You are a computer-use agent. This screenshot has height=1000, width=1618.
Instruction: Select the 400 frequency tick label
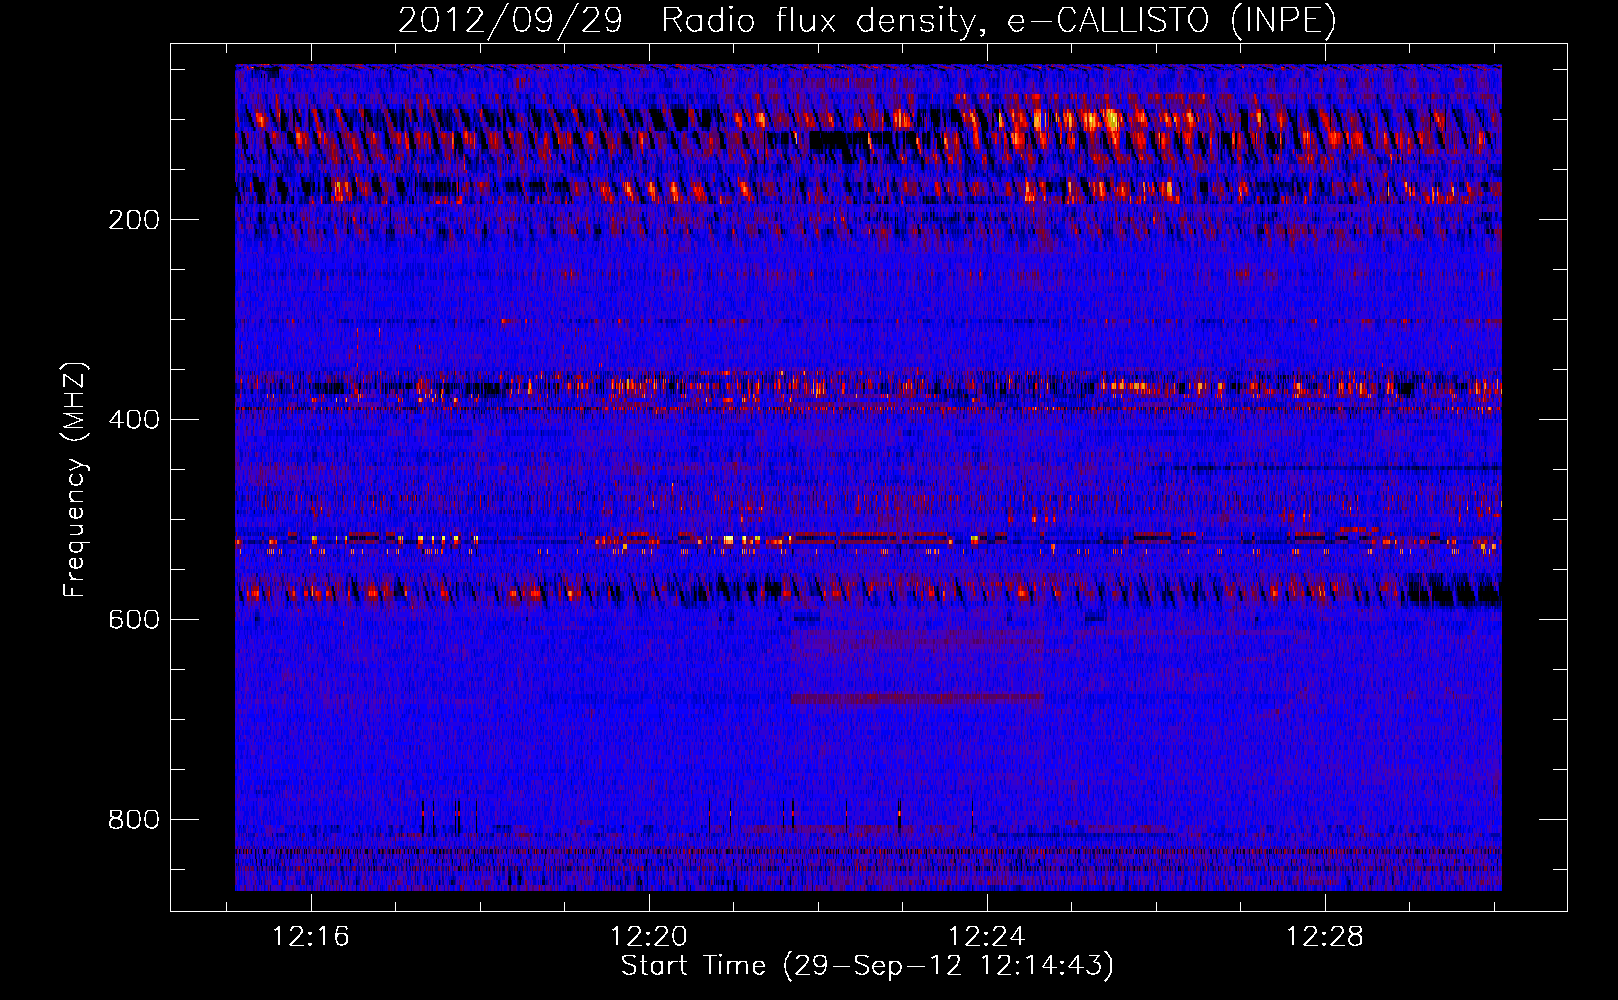[134, 420]
